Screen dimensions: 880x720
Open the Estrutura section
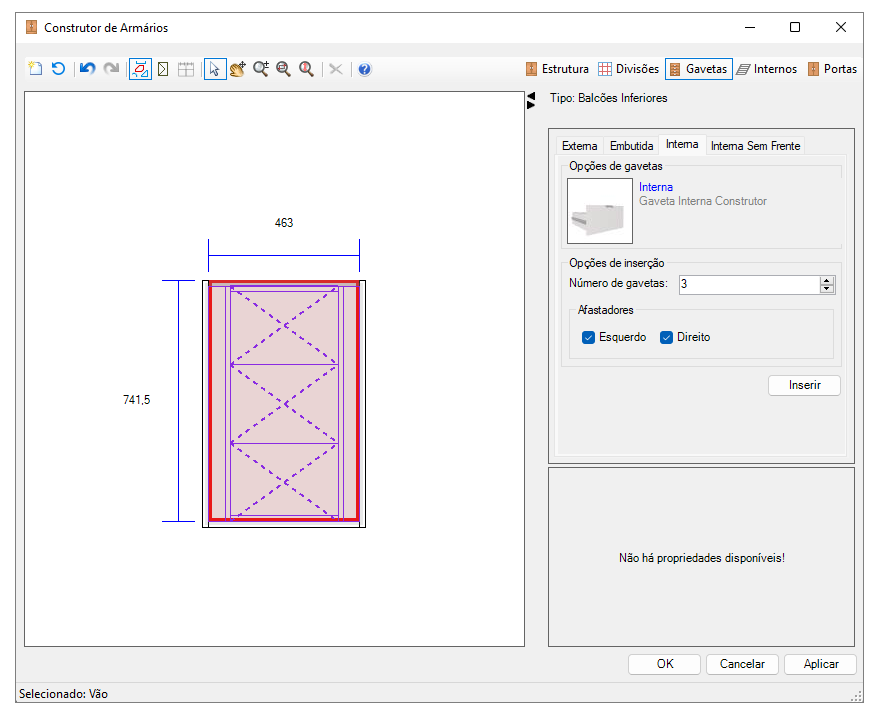pyautogui.click(x=557, y=69)
